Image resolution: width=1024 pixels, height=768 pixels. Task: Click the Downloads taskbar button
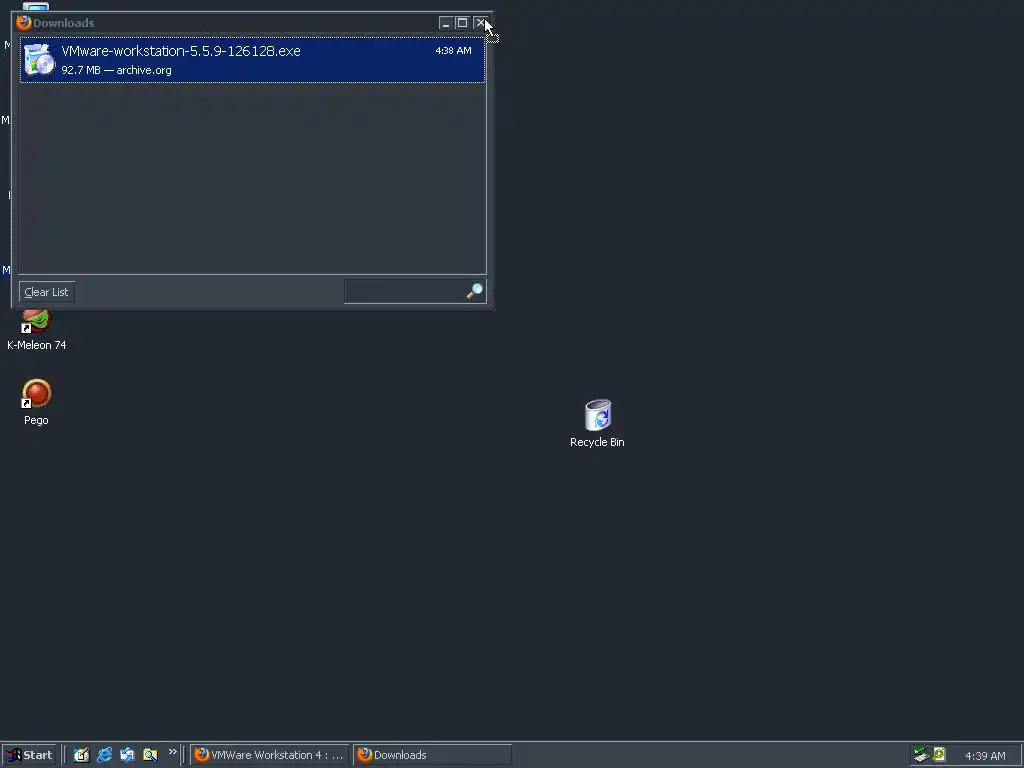[432, 755]
